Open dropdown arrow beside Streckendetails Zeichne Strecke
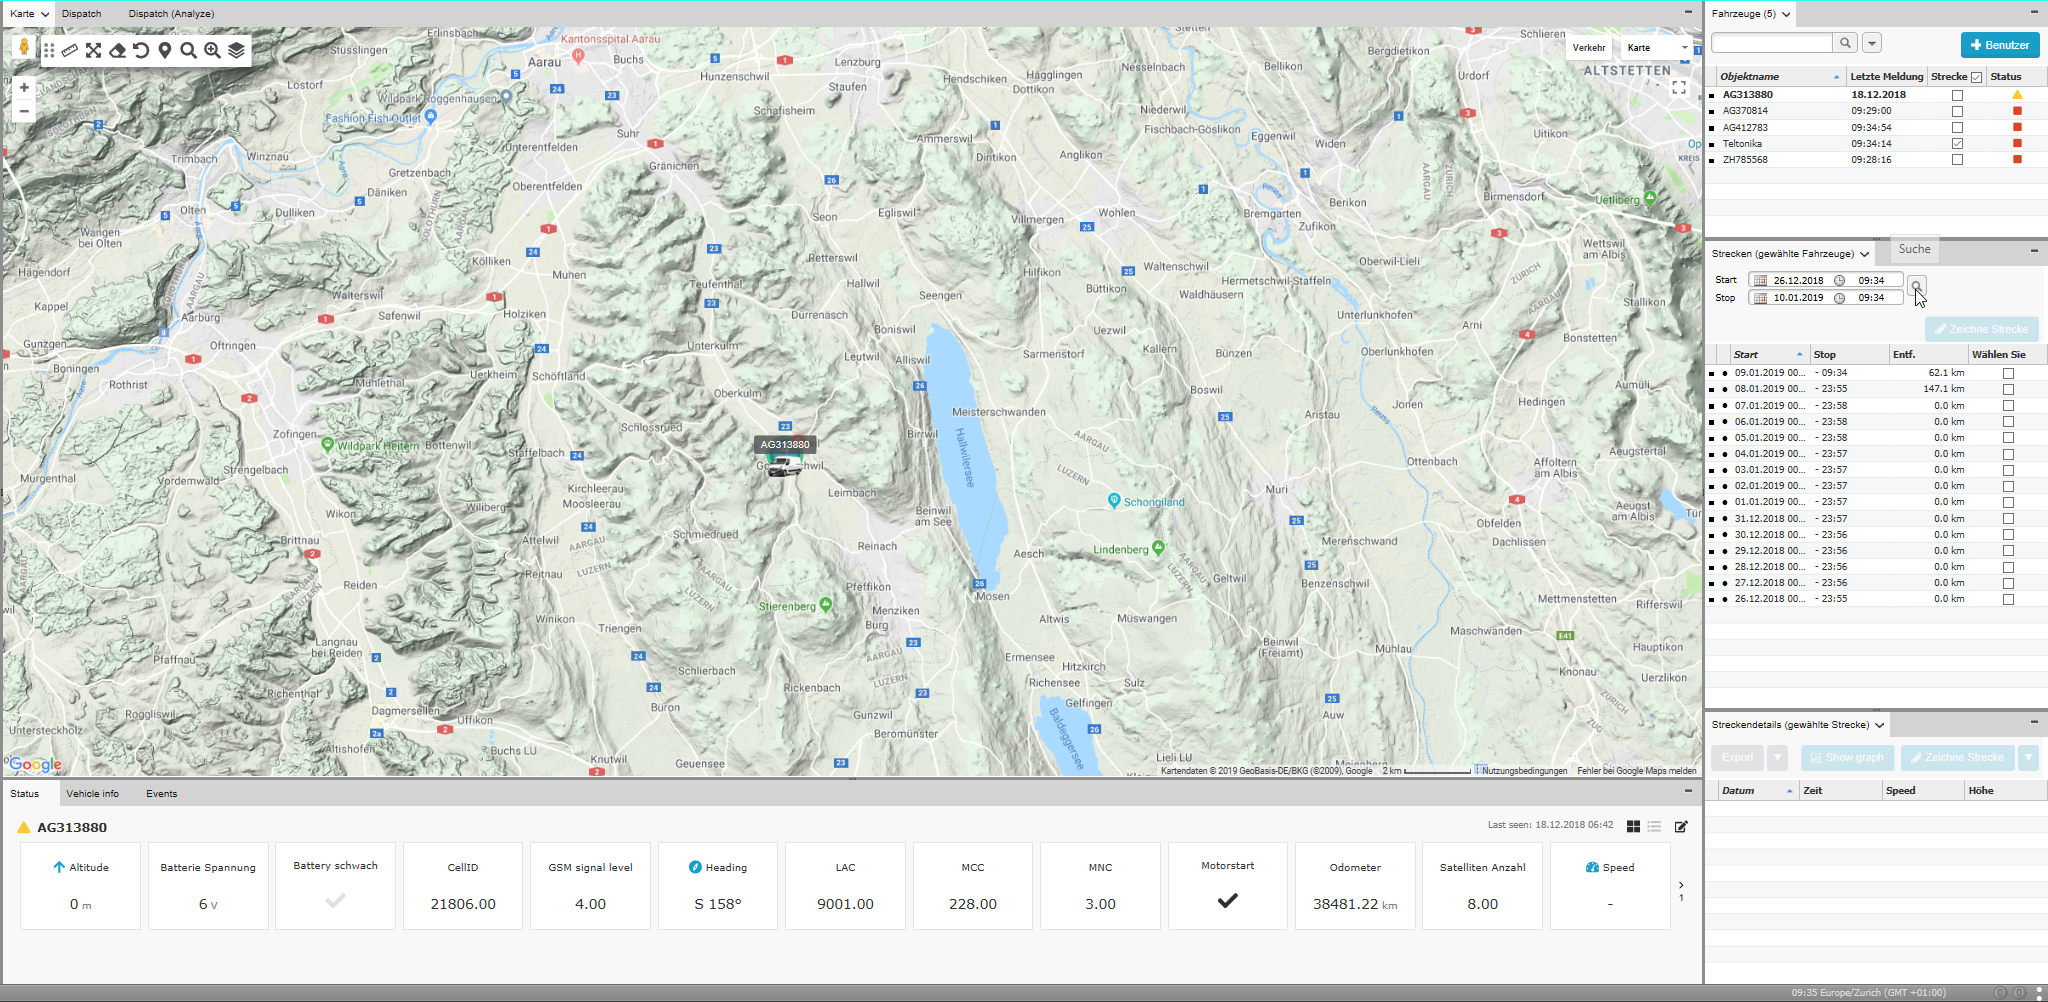This screenshot has height=1002, width=2048. [2028, 758]
